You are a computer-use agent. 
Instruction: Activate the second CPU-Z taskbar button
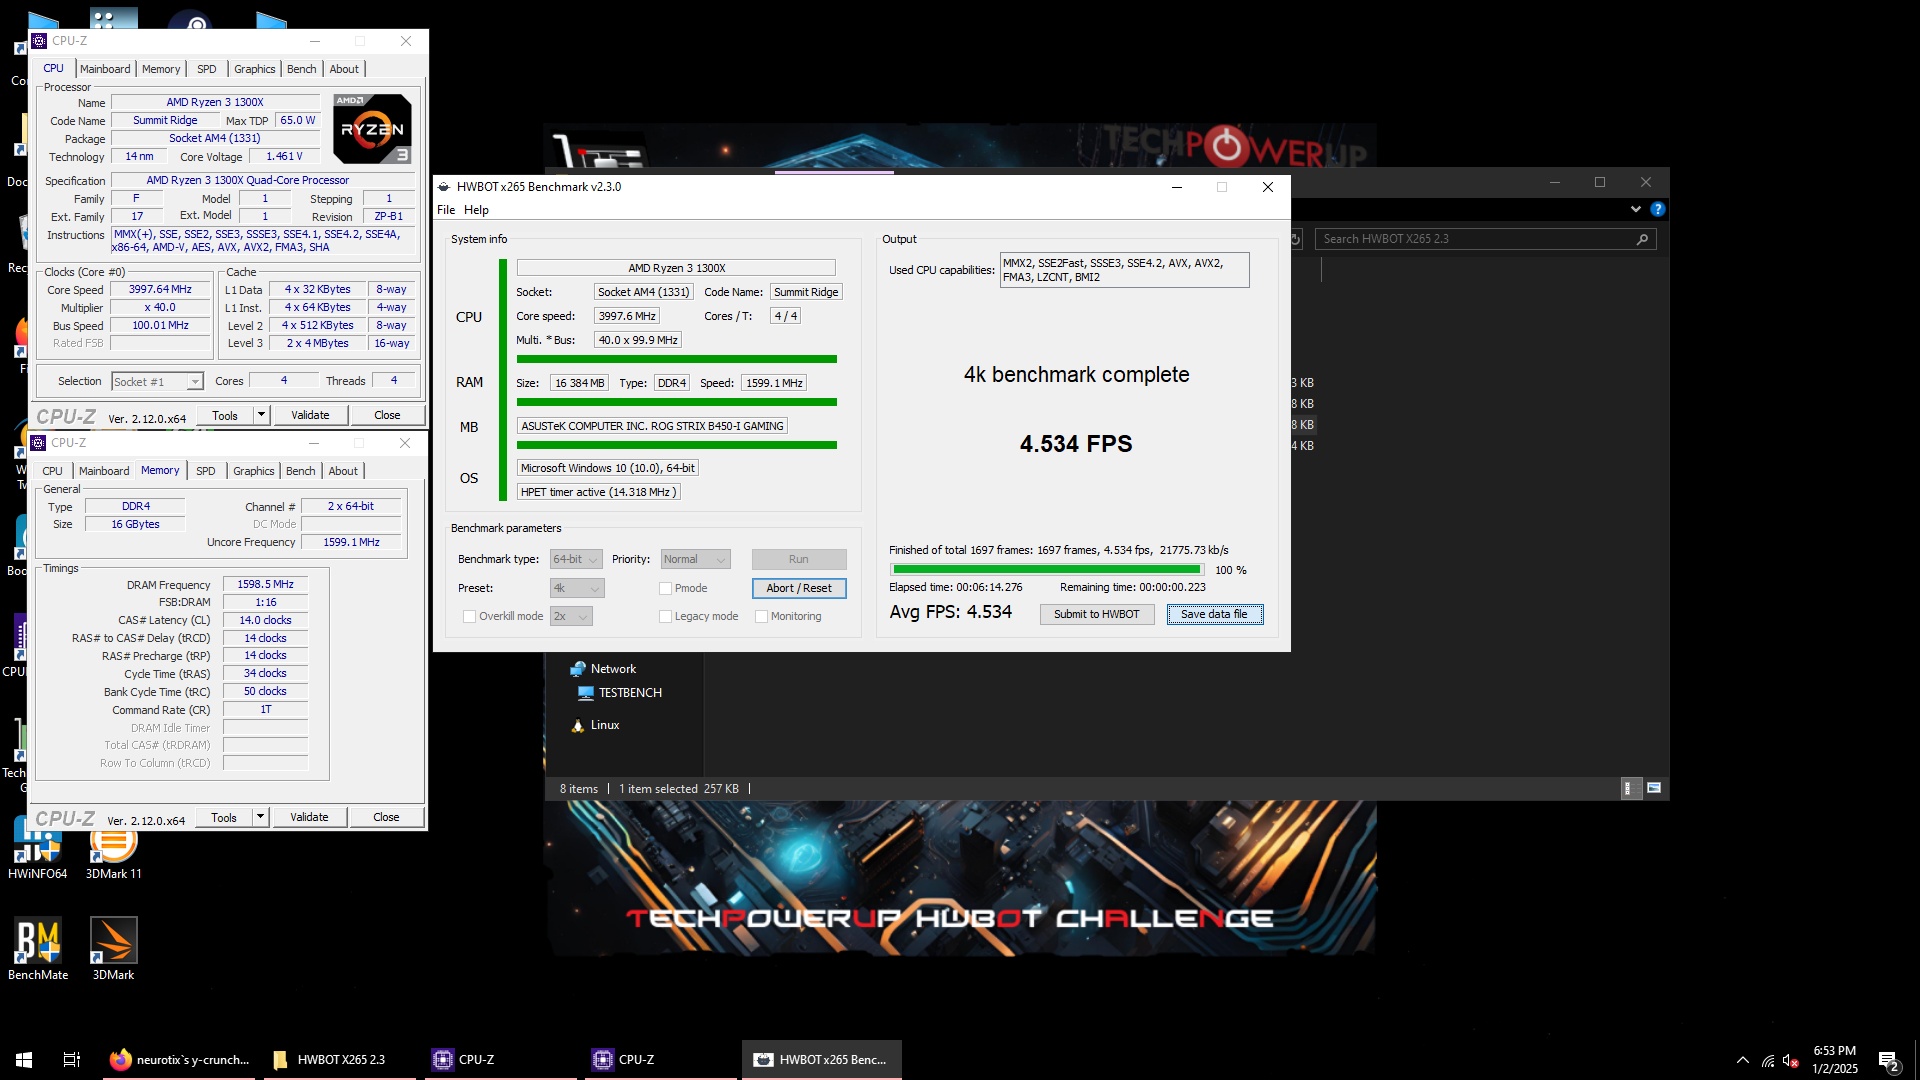tap(660, 1060)
